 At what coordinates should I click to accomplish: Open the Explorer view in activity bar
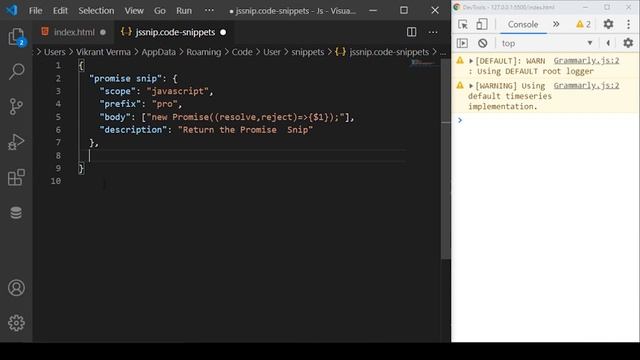(16, 37)
